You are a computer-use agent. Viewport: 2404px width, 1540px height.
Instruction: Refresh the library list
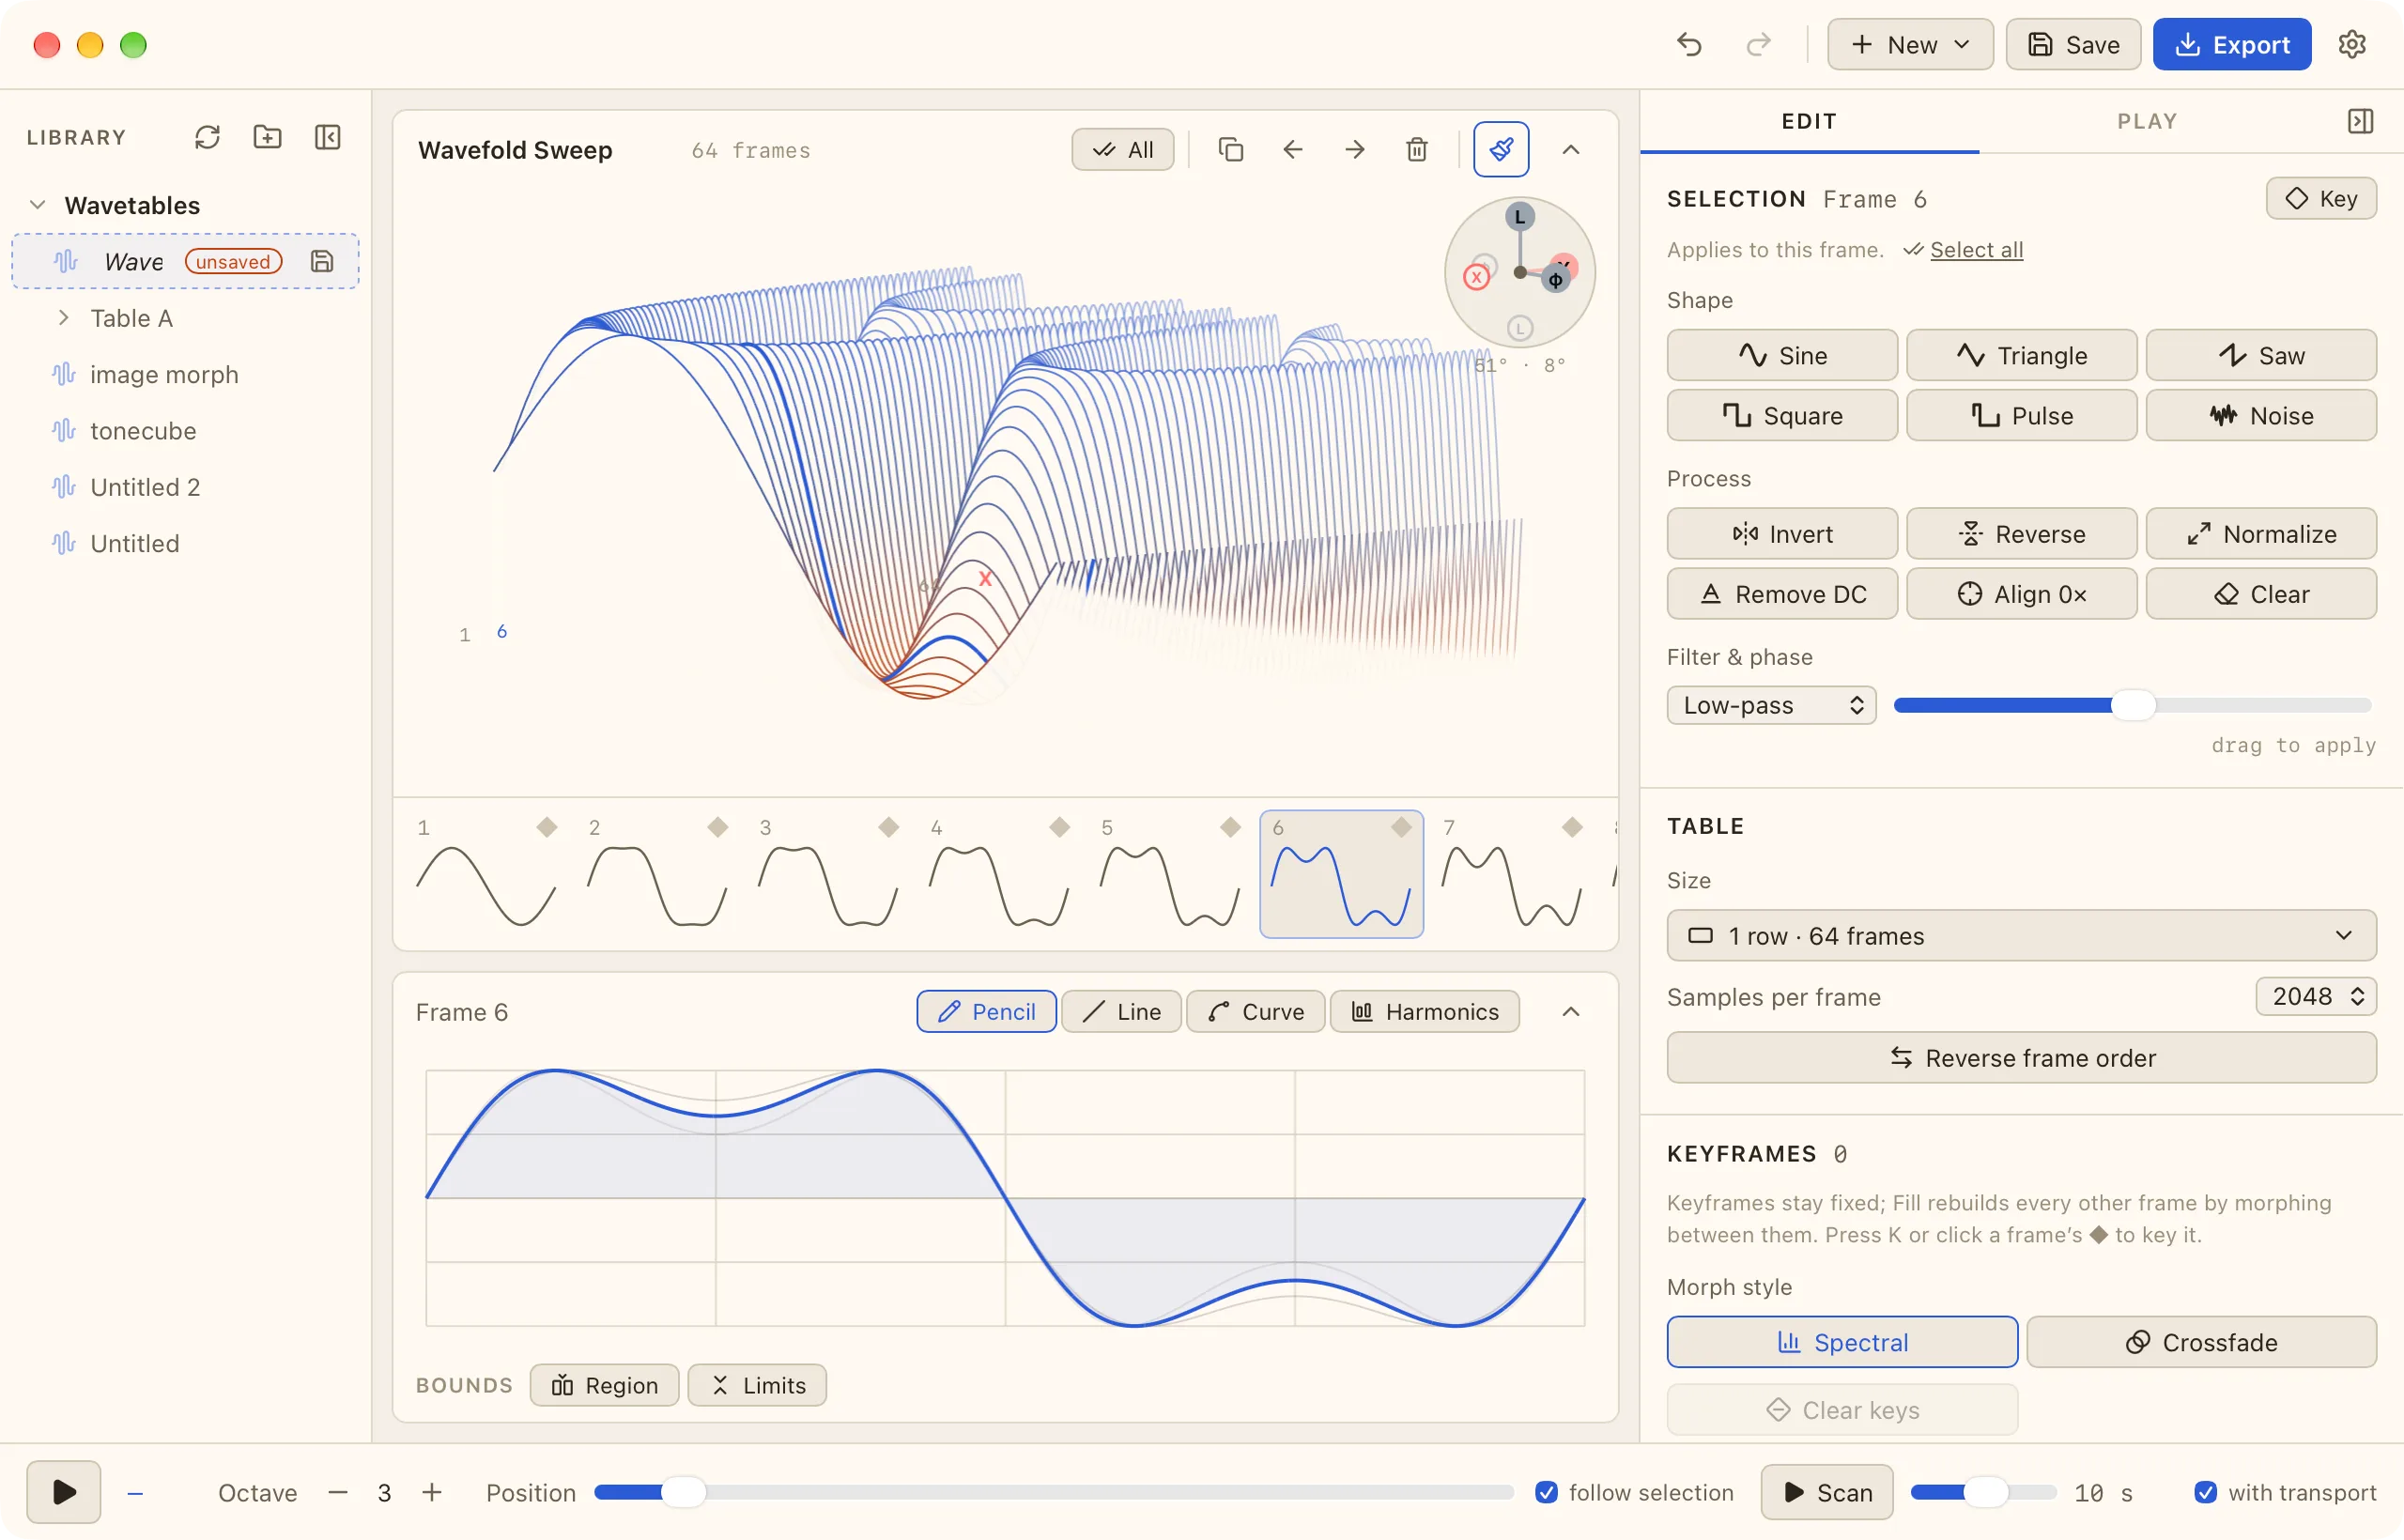[x=207, y=137]
